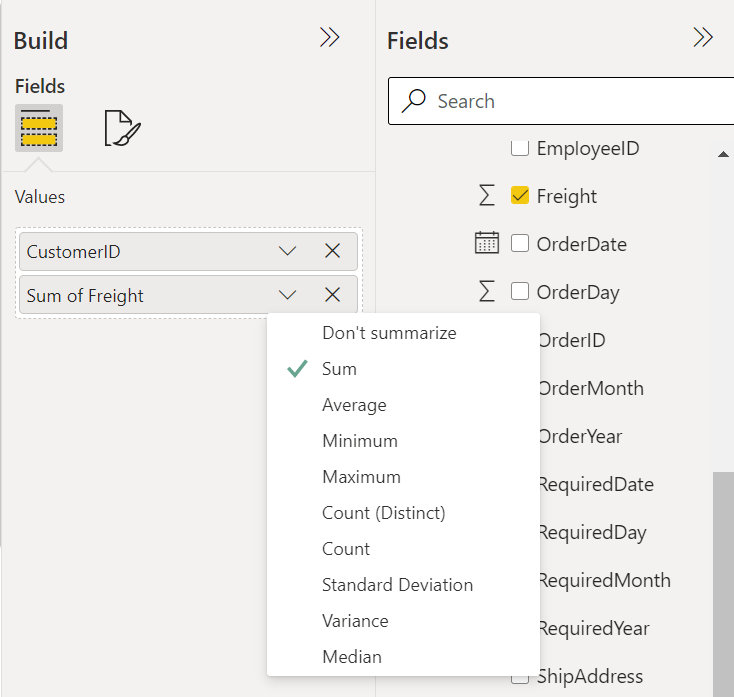Screen dimensions: 734x697
Task: Select Variance aggregation
Action: click(x=403, y=621)
